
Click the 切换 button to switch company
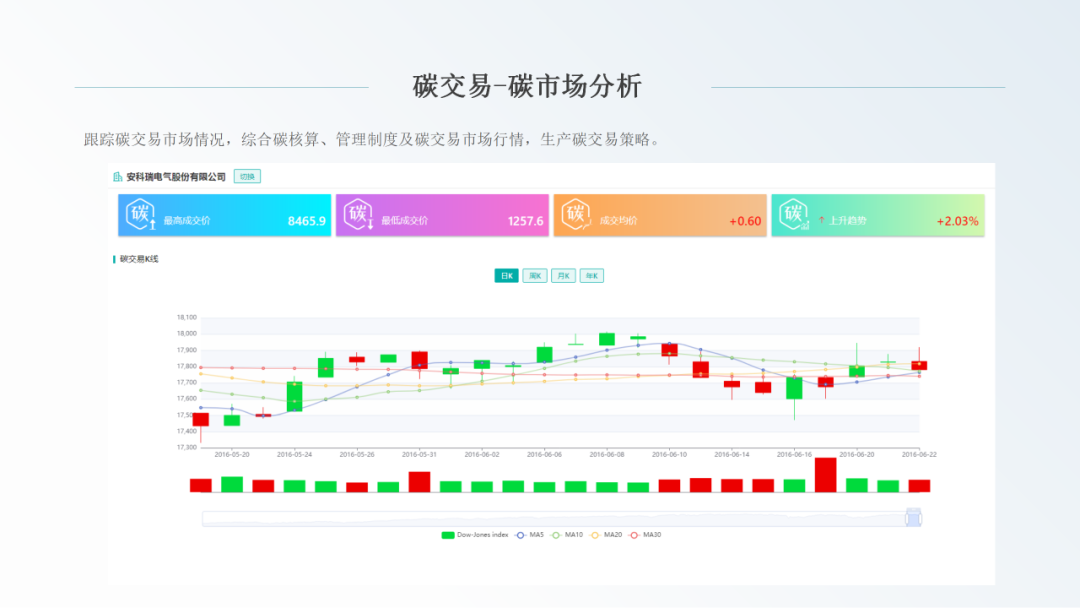click(247, 177)
